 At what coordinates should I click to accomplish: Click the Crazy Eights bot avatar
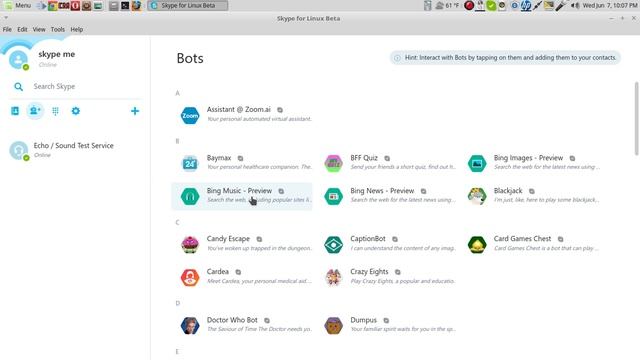coord(333,278)
